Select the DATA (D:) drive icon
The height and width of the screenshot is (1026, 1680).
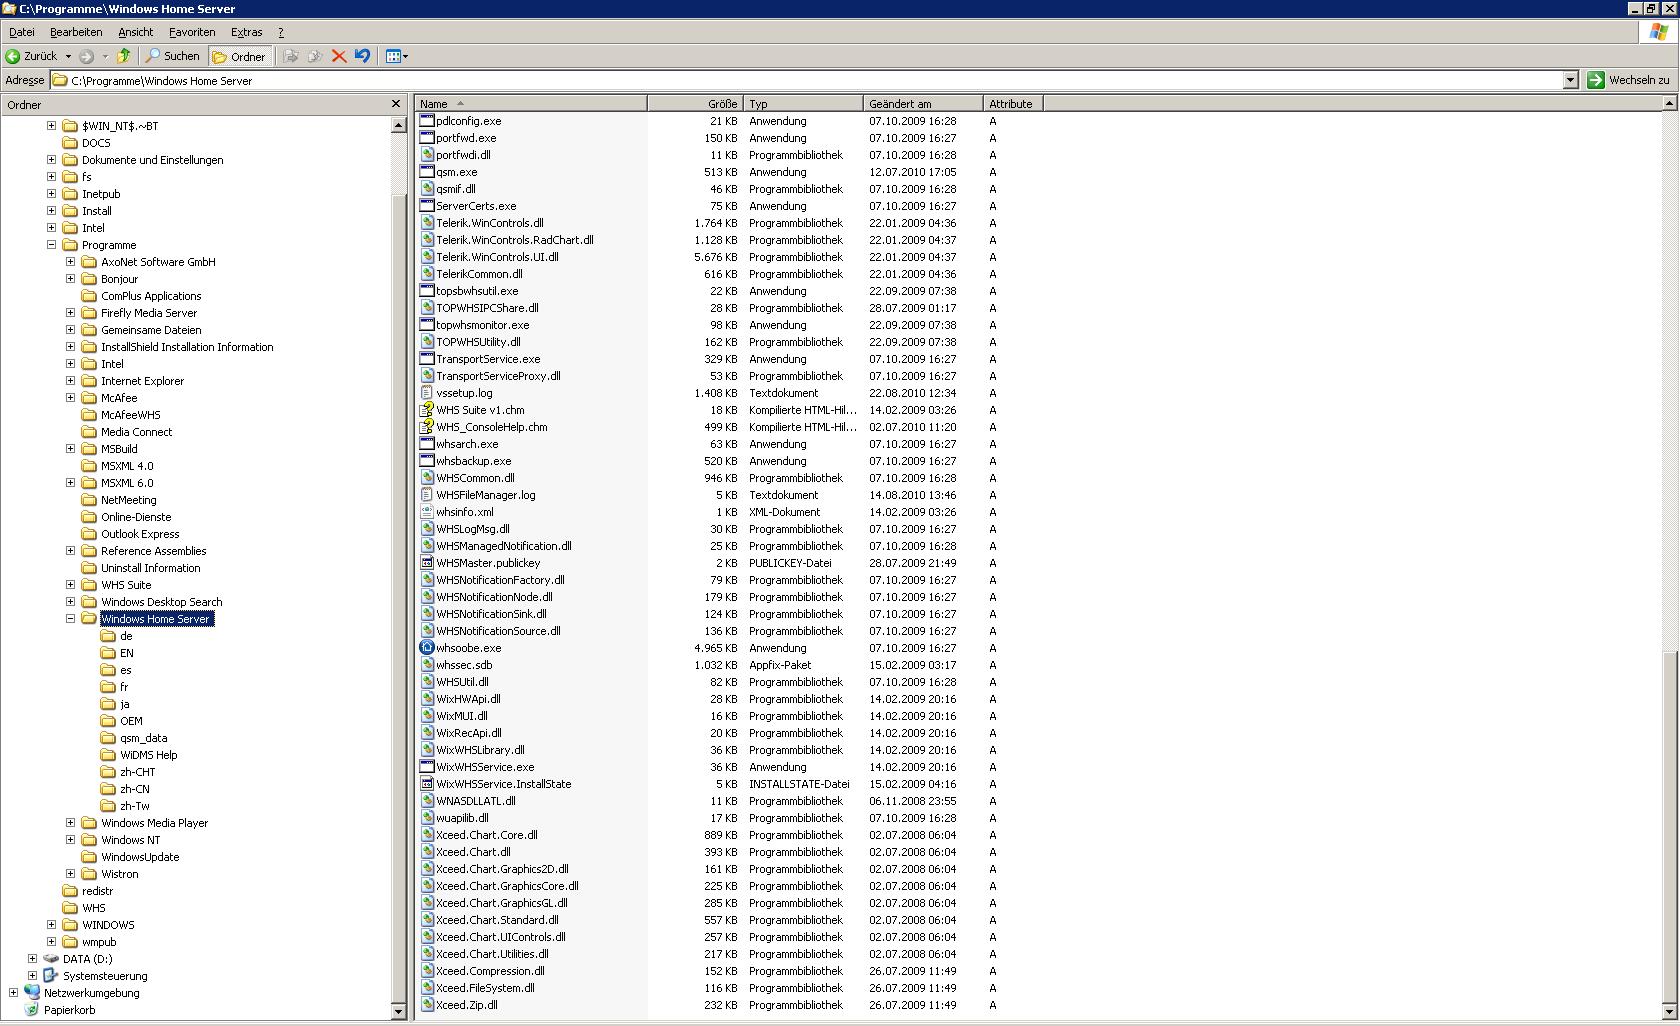[51, 959]
